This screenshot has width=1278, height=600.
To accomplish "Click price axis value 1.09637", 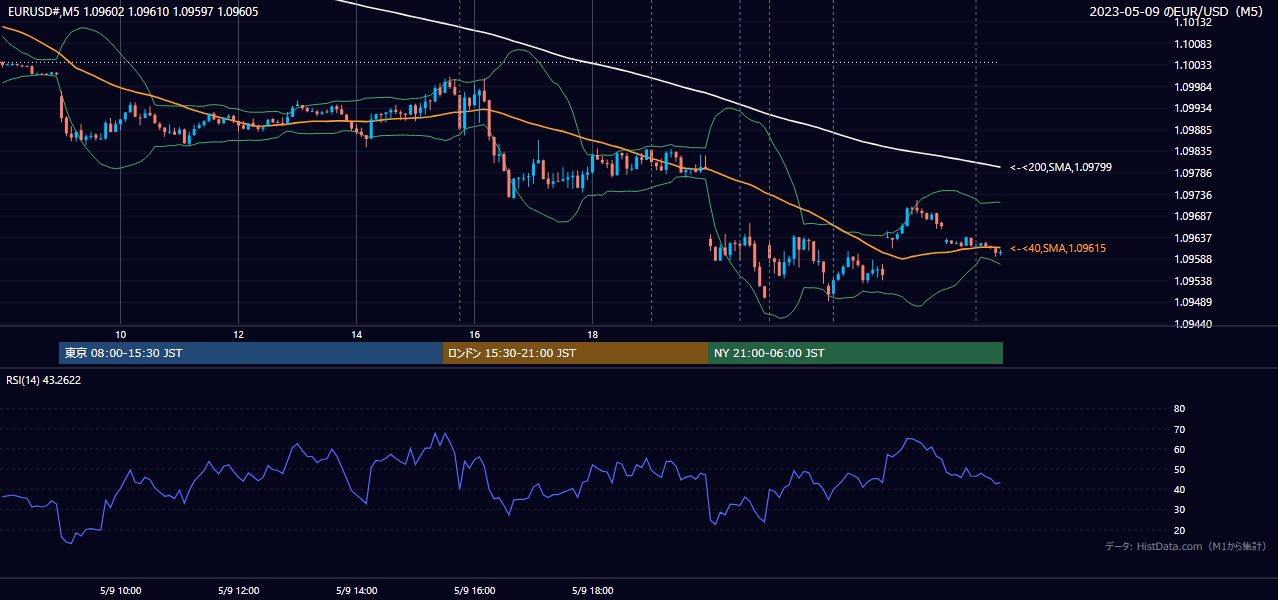I will click(1193, 238).
